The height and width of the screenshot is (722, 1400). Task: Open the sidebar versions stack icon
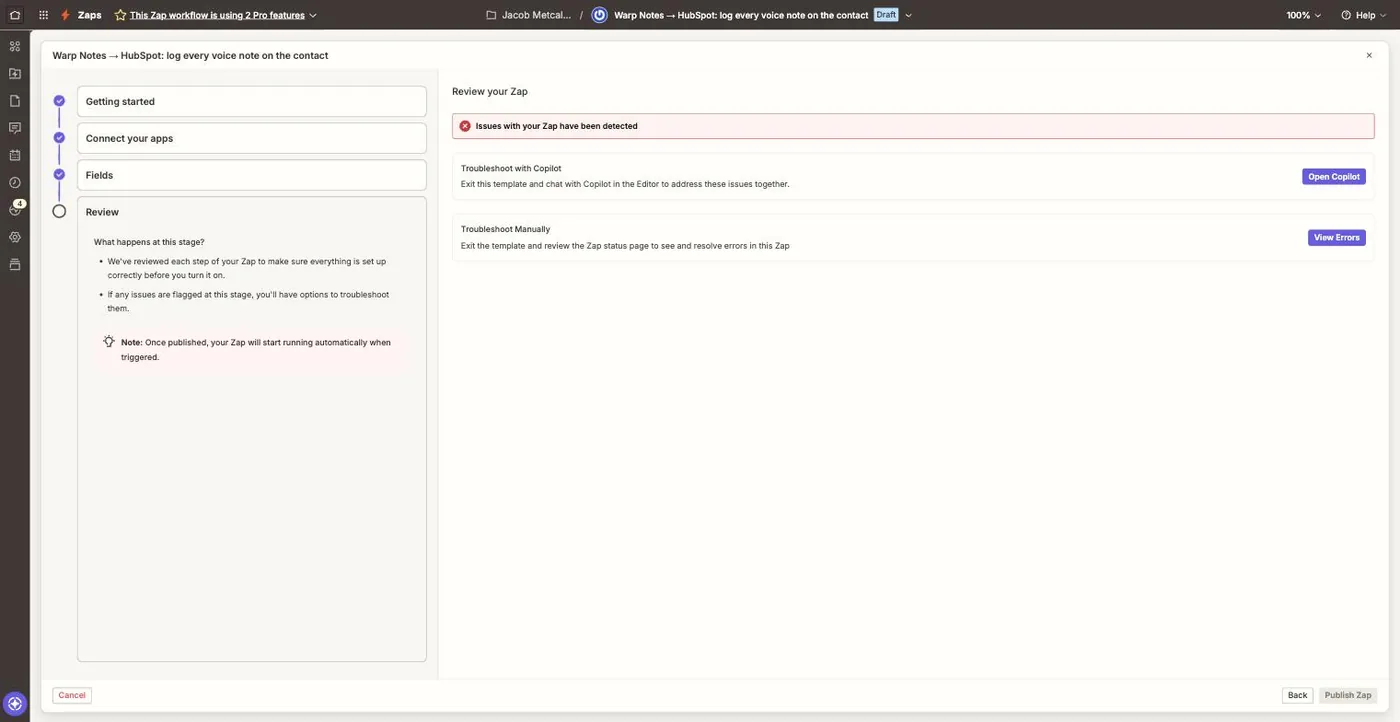[14, 264]
